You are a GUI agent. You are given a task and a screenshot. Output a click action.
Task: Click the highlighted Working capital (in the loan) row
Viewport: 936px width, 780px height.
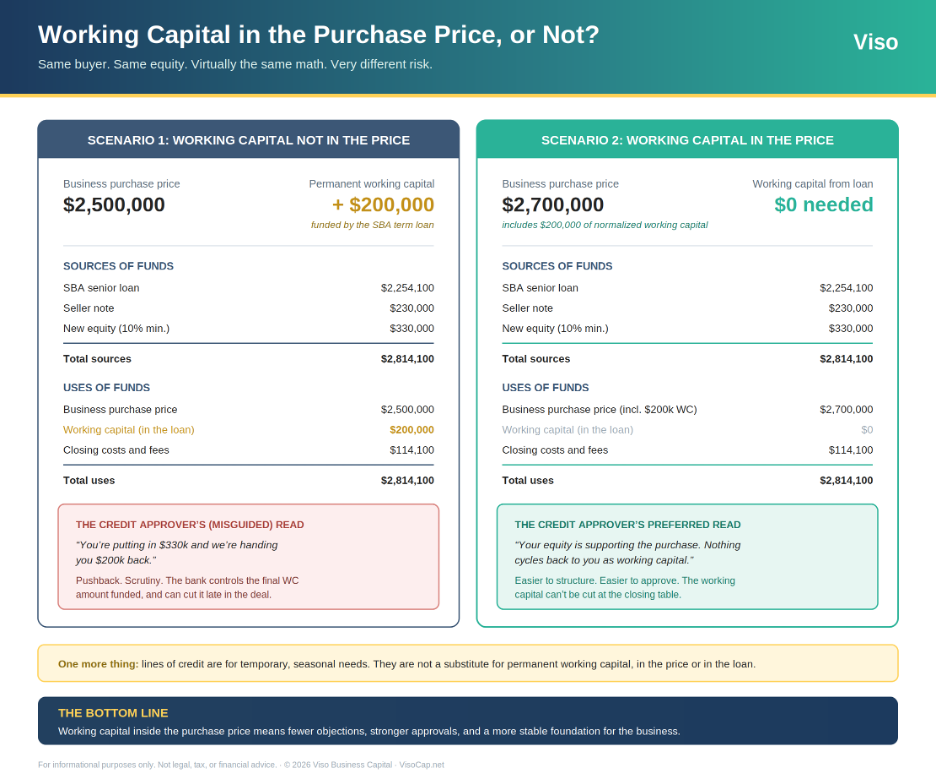(248, 430)
